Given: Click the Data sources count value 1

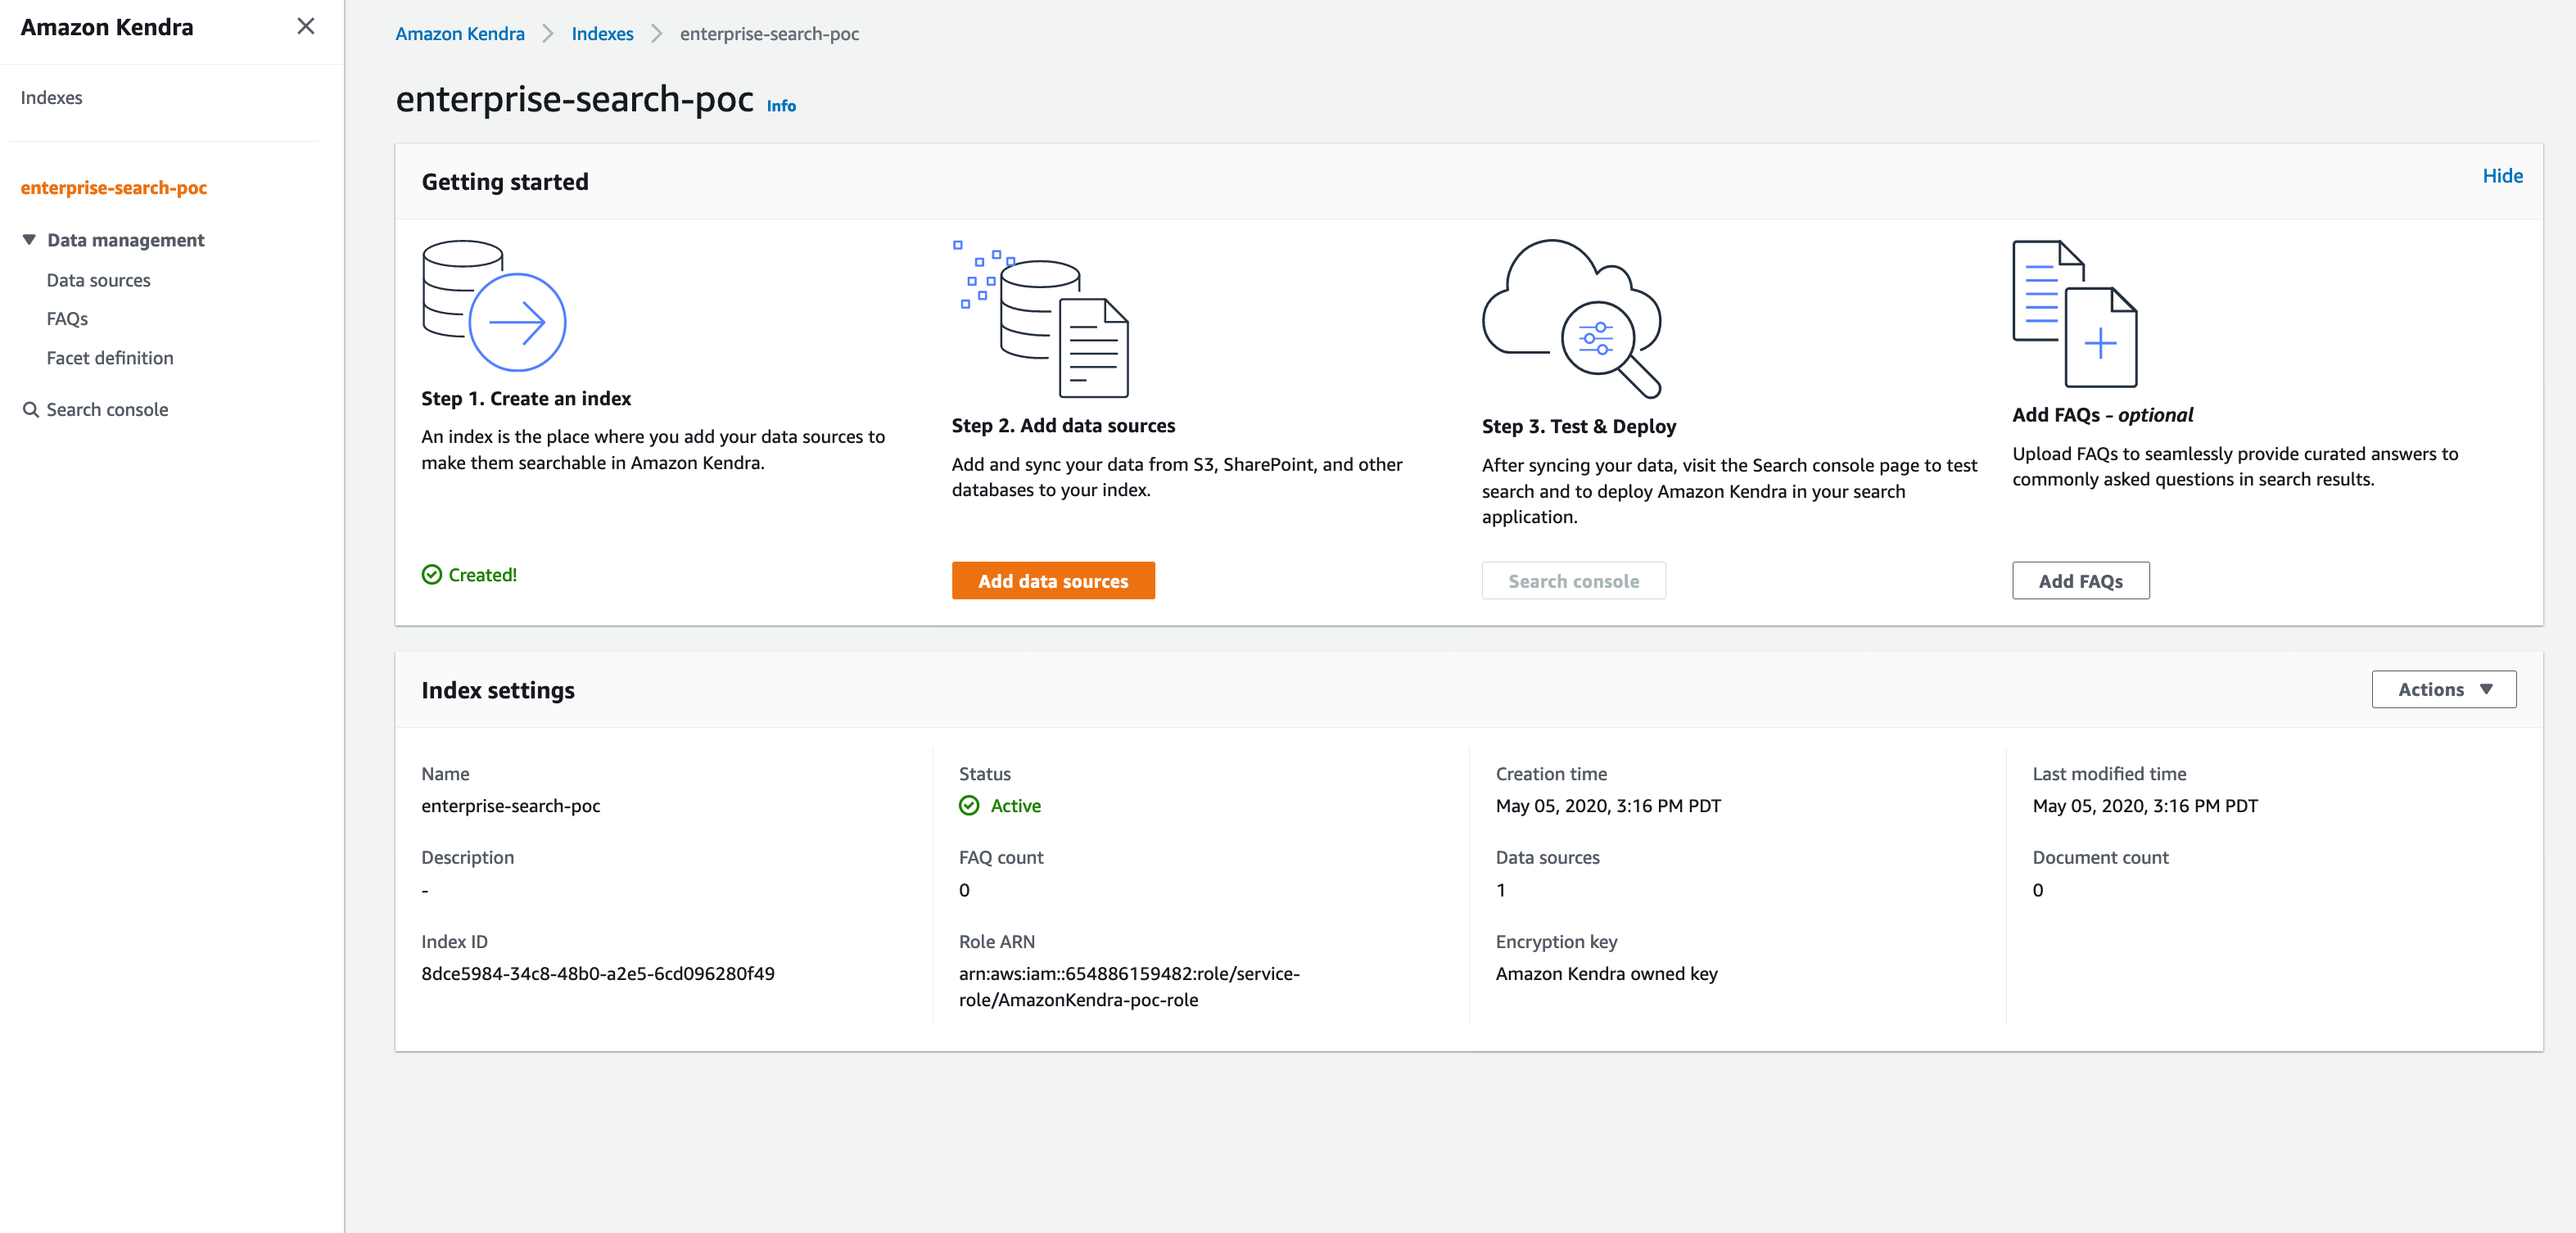Looking at the screenshot, I should tap(1501, 889).
